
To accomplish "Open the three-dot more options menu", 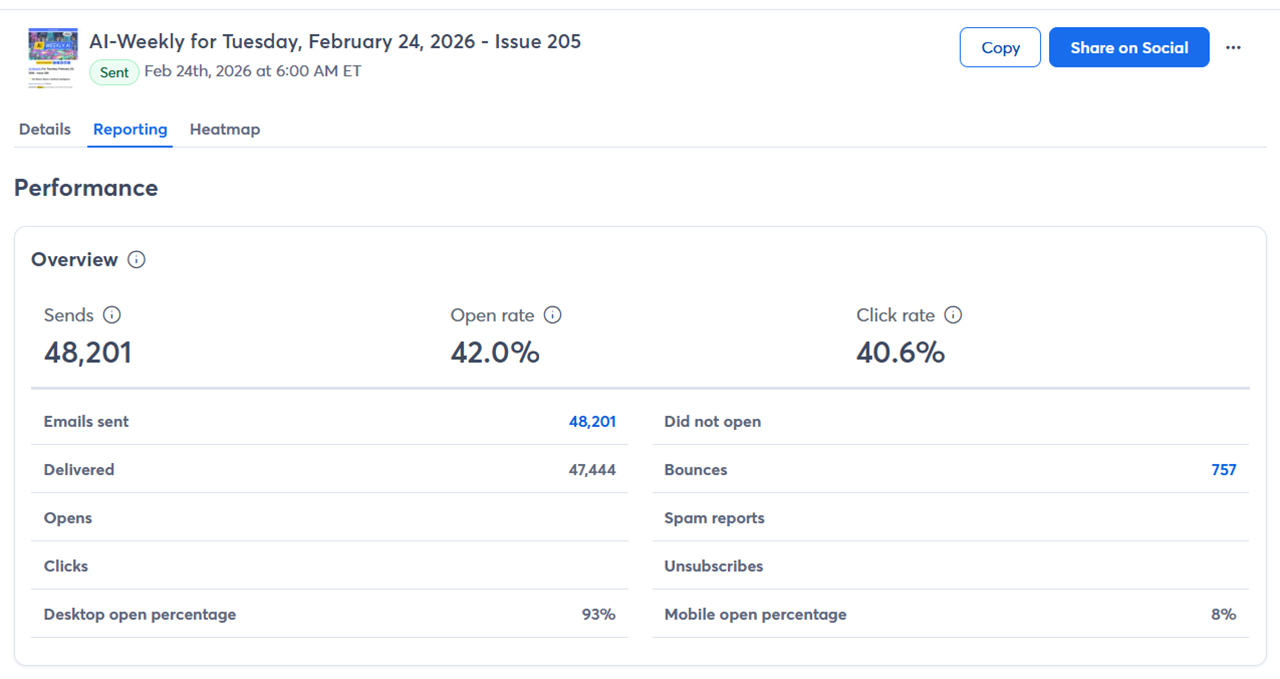I will coord(1233,48).
